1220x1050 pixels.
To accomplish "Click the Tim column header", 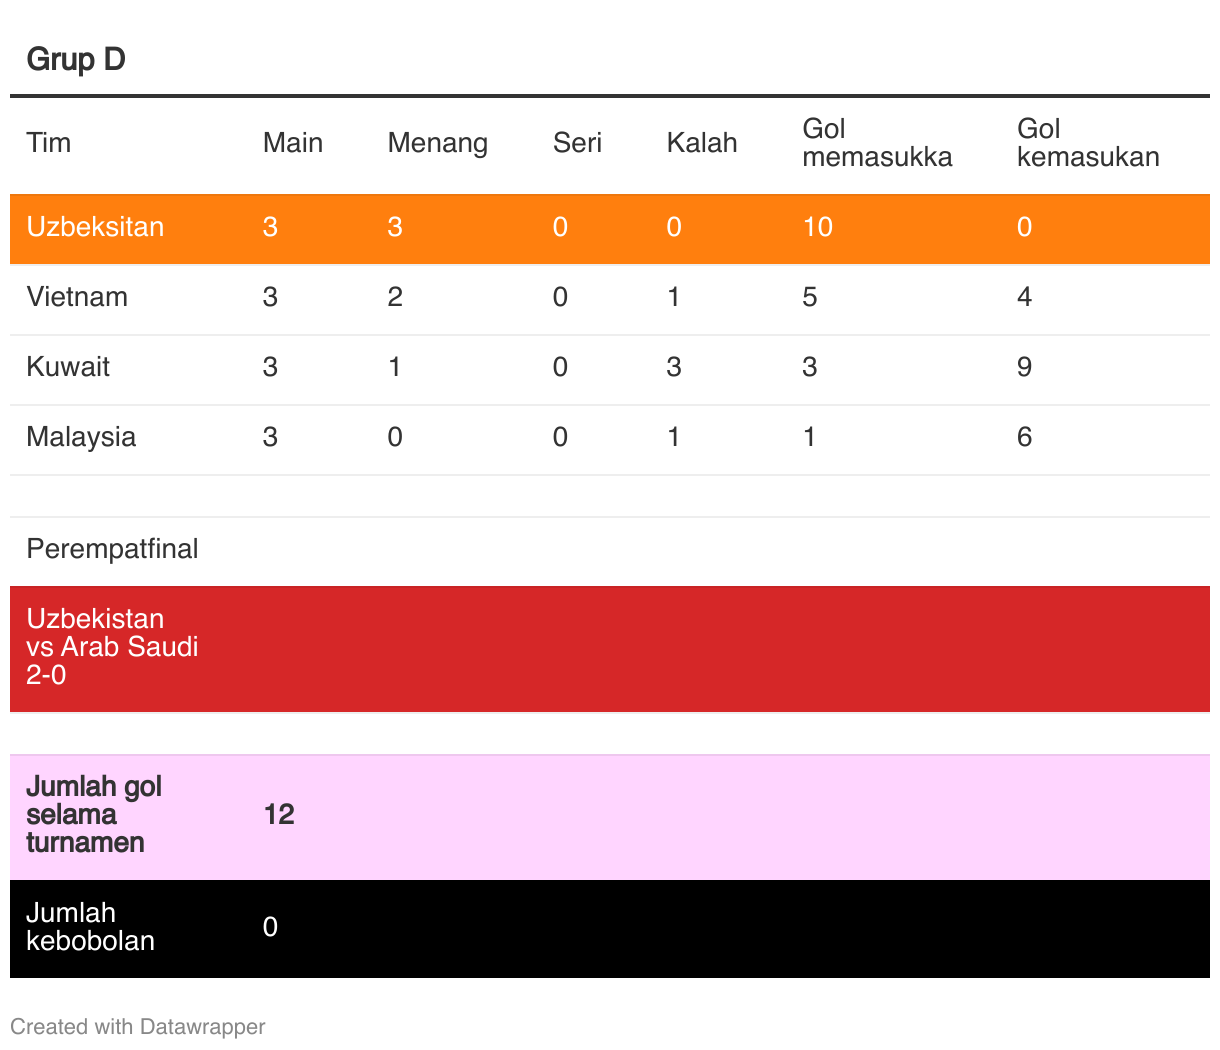I will pyautogui.click(x=48, y=143).
